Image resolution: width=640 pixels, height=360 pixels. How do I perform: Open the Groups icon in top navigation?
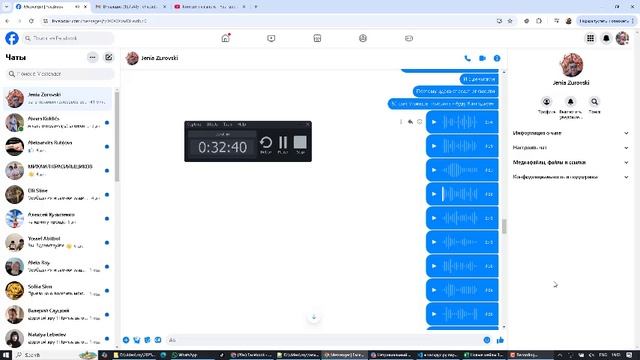(363, 38)
